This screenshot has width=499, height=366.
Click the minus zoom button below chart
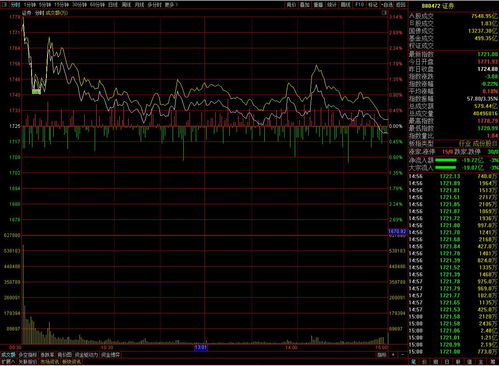click(402, 354)
